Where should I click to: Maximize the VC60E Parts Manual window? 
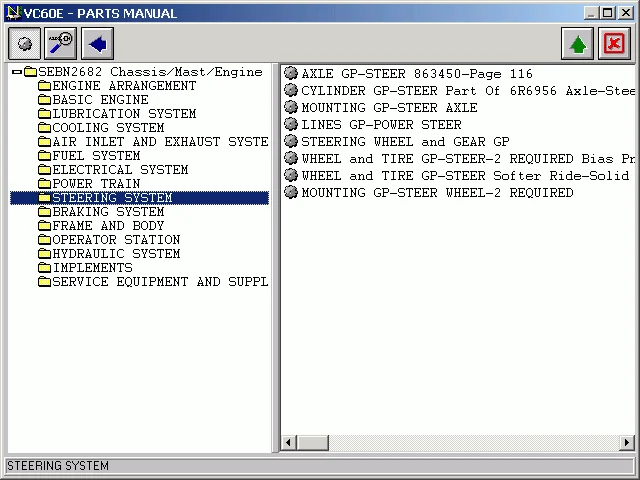[608, 13]
